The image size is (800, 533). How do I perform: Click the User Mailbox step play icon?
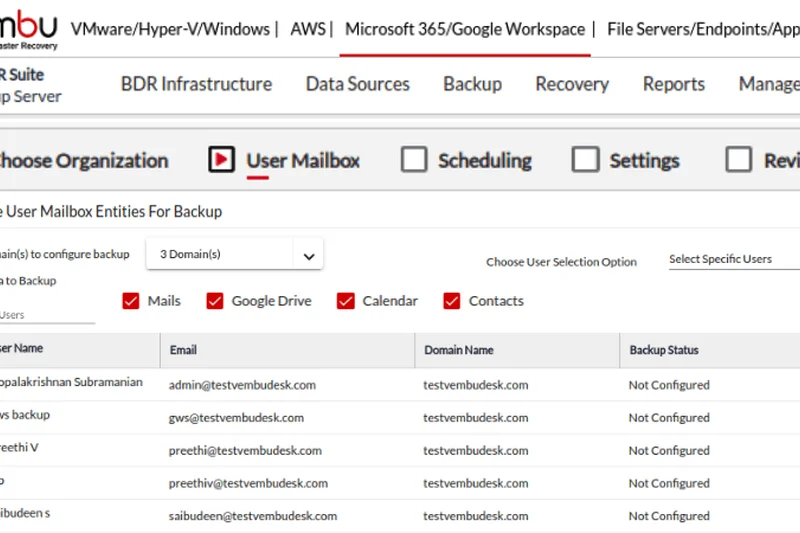[x=222, y=160]
